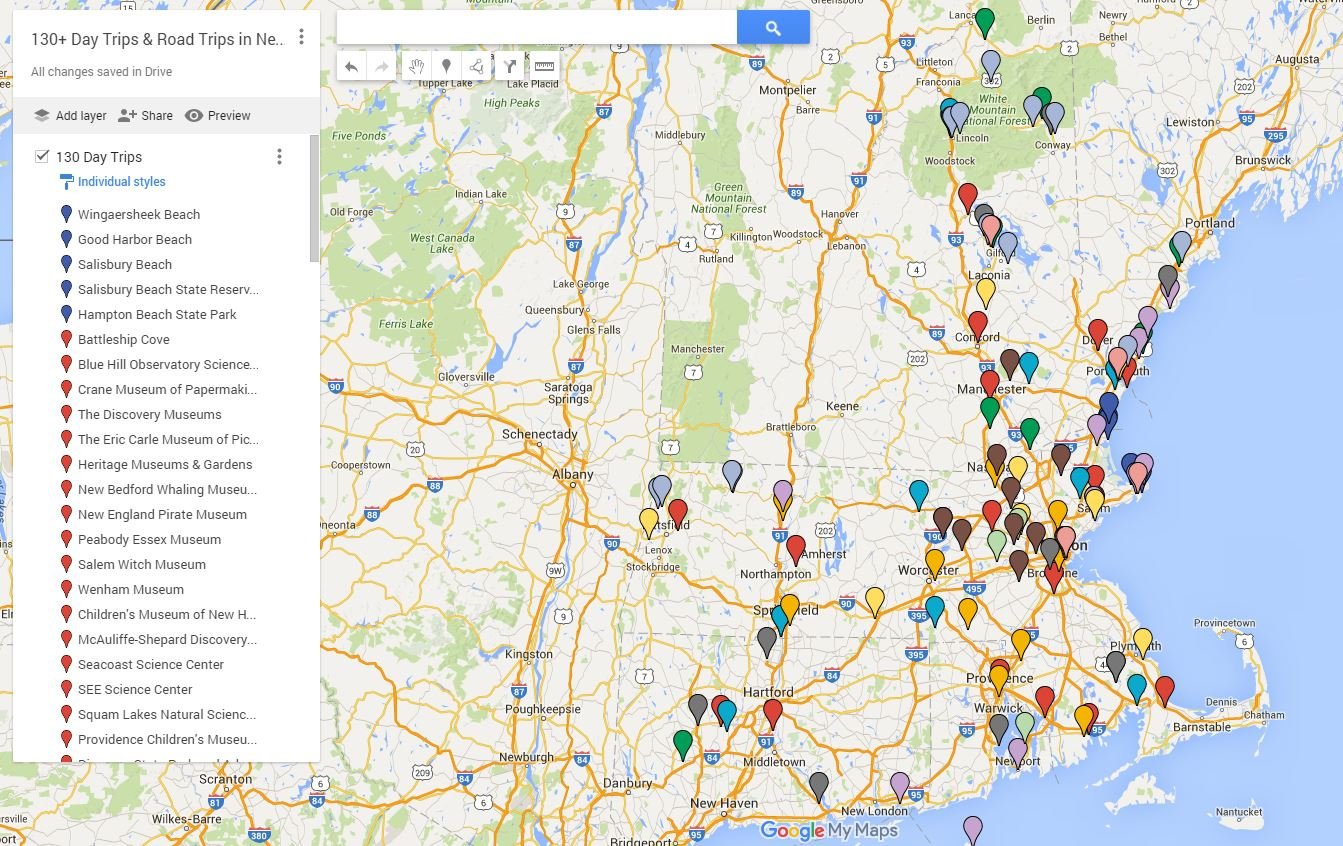Viewport: 1343px width, 846px height.
Task: Click the Undo arrow in the map toolbar
Action: click(352, 67)
